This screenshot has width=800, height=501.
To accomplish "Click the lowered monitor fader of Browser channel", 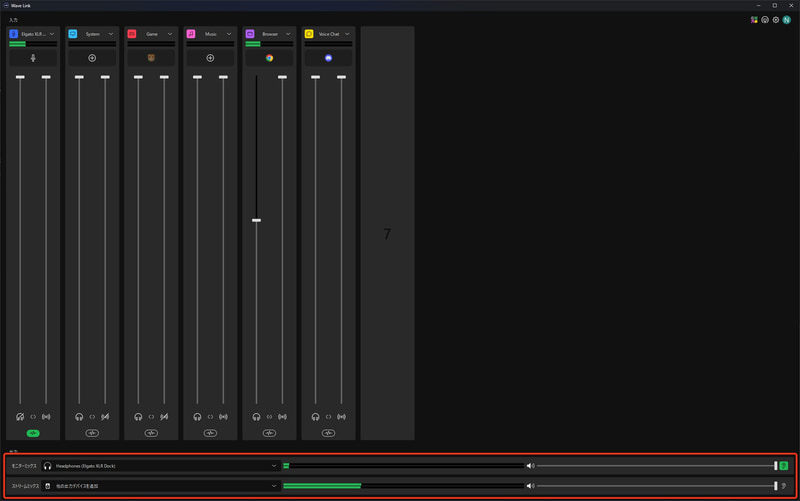I will coord(257,220).
